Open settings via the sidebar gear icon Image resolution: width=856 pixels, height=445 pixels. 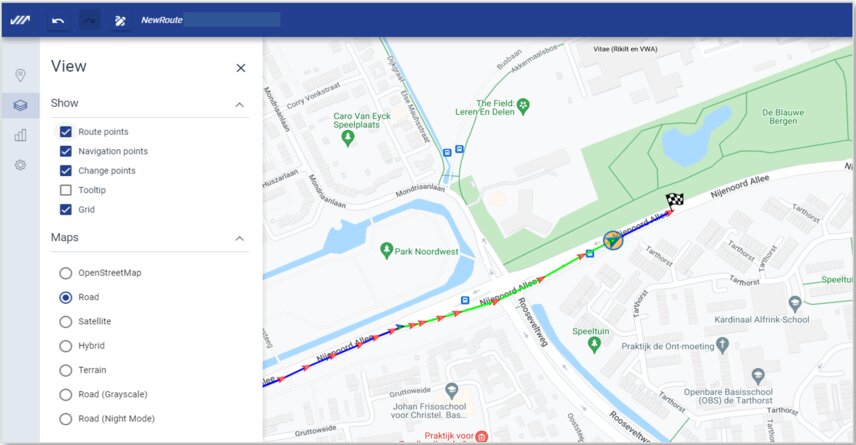20,165
